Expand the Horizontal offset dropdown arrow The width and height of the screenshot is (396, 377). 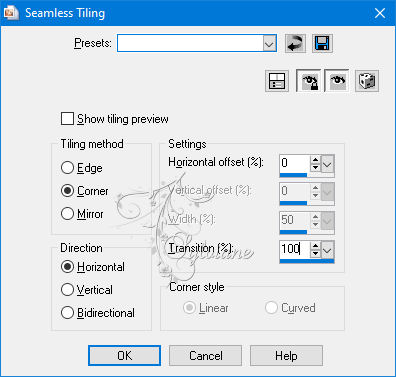click(327, 164)
